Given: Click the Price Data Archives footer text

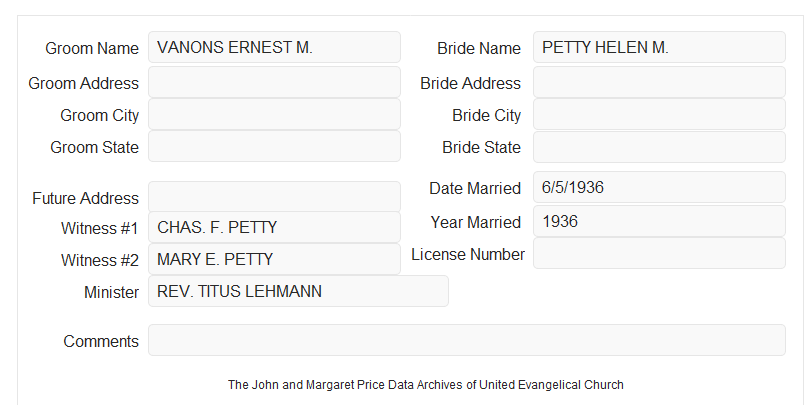Looking at the screenshot, I should point(426,385).
